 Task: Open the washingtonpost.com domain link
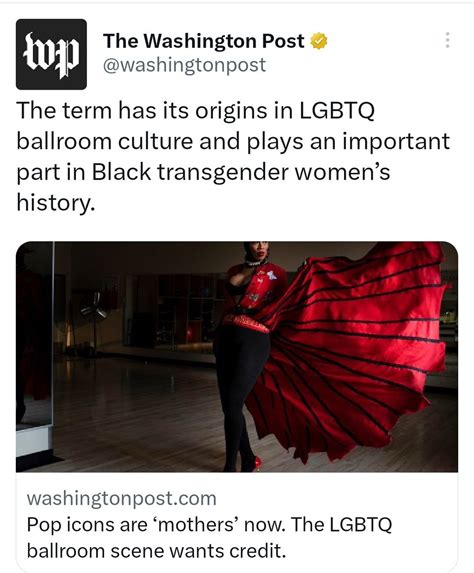[x=121, y=498]
